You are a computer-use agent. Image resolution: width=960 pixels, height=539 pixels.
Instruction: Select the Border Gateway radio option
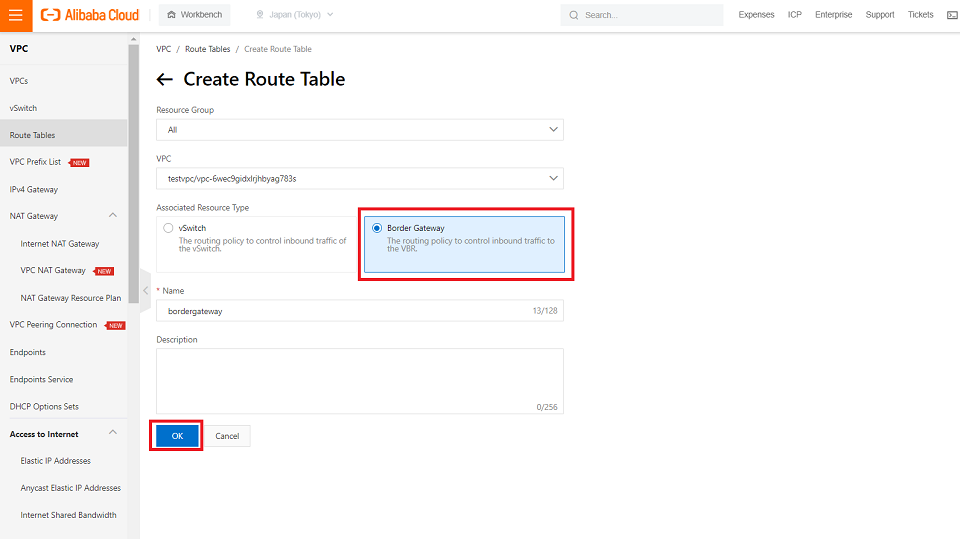click(x=376, y=228)
